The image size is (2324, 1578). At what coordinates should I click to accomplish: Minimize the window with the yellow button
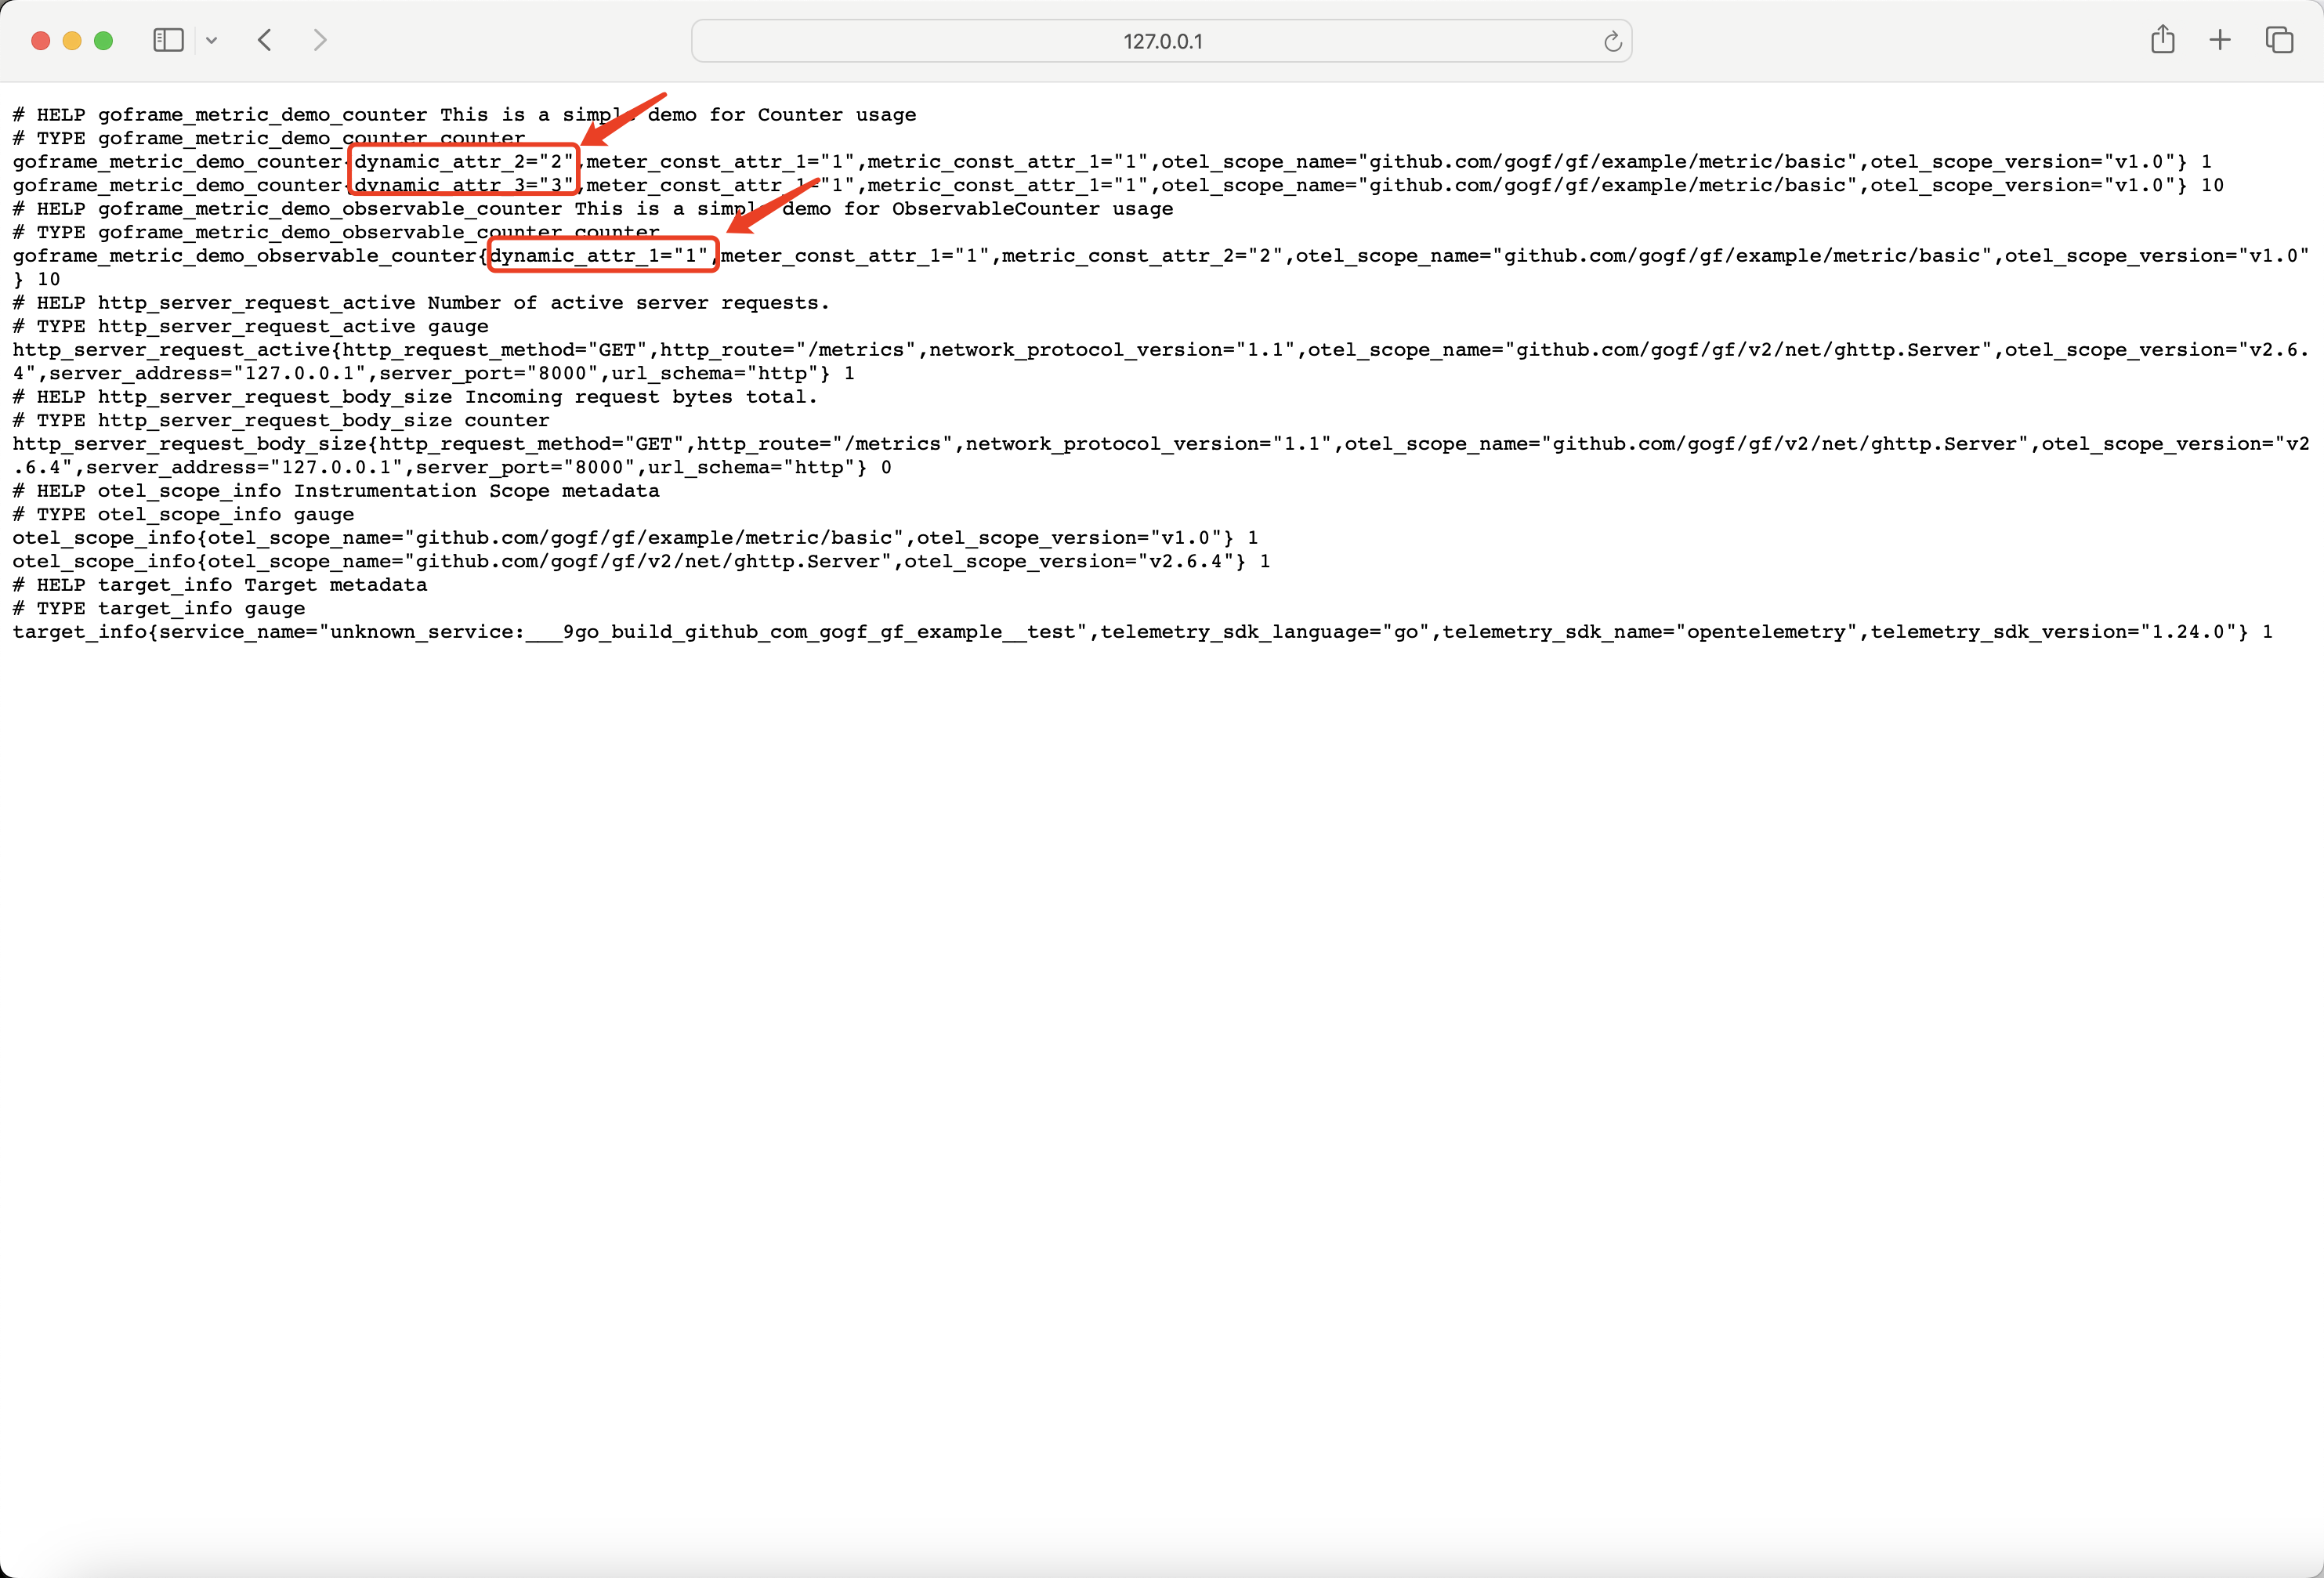[x=72, y=41]
